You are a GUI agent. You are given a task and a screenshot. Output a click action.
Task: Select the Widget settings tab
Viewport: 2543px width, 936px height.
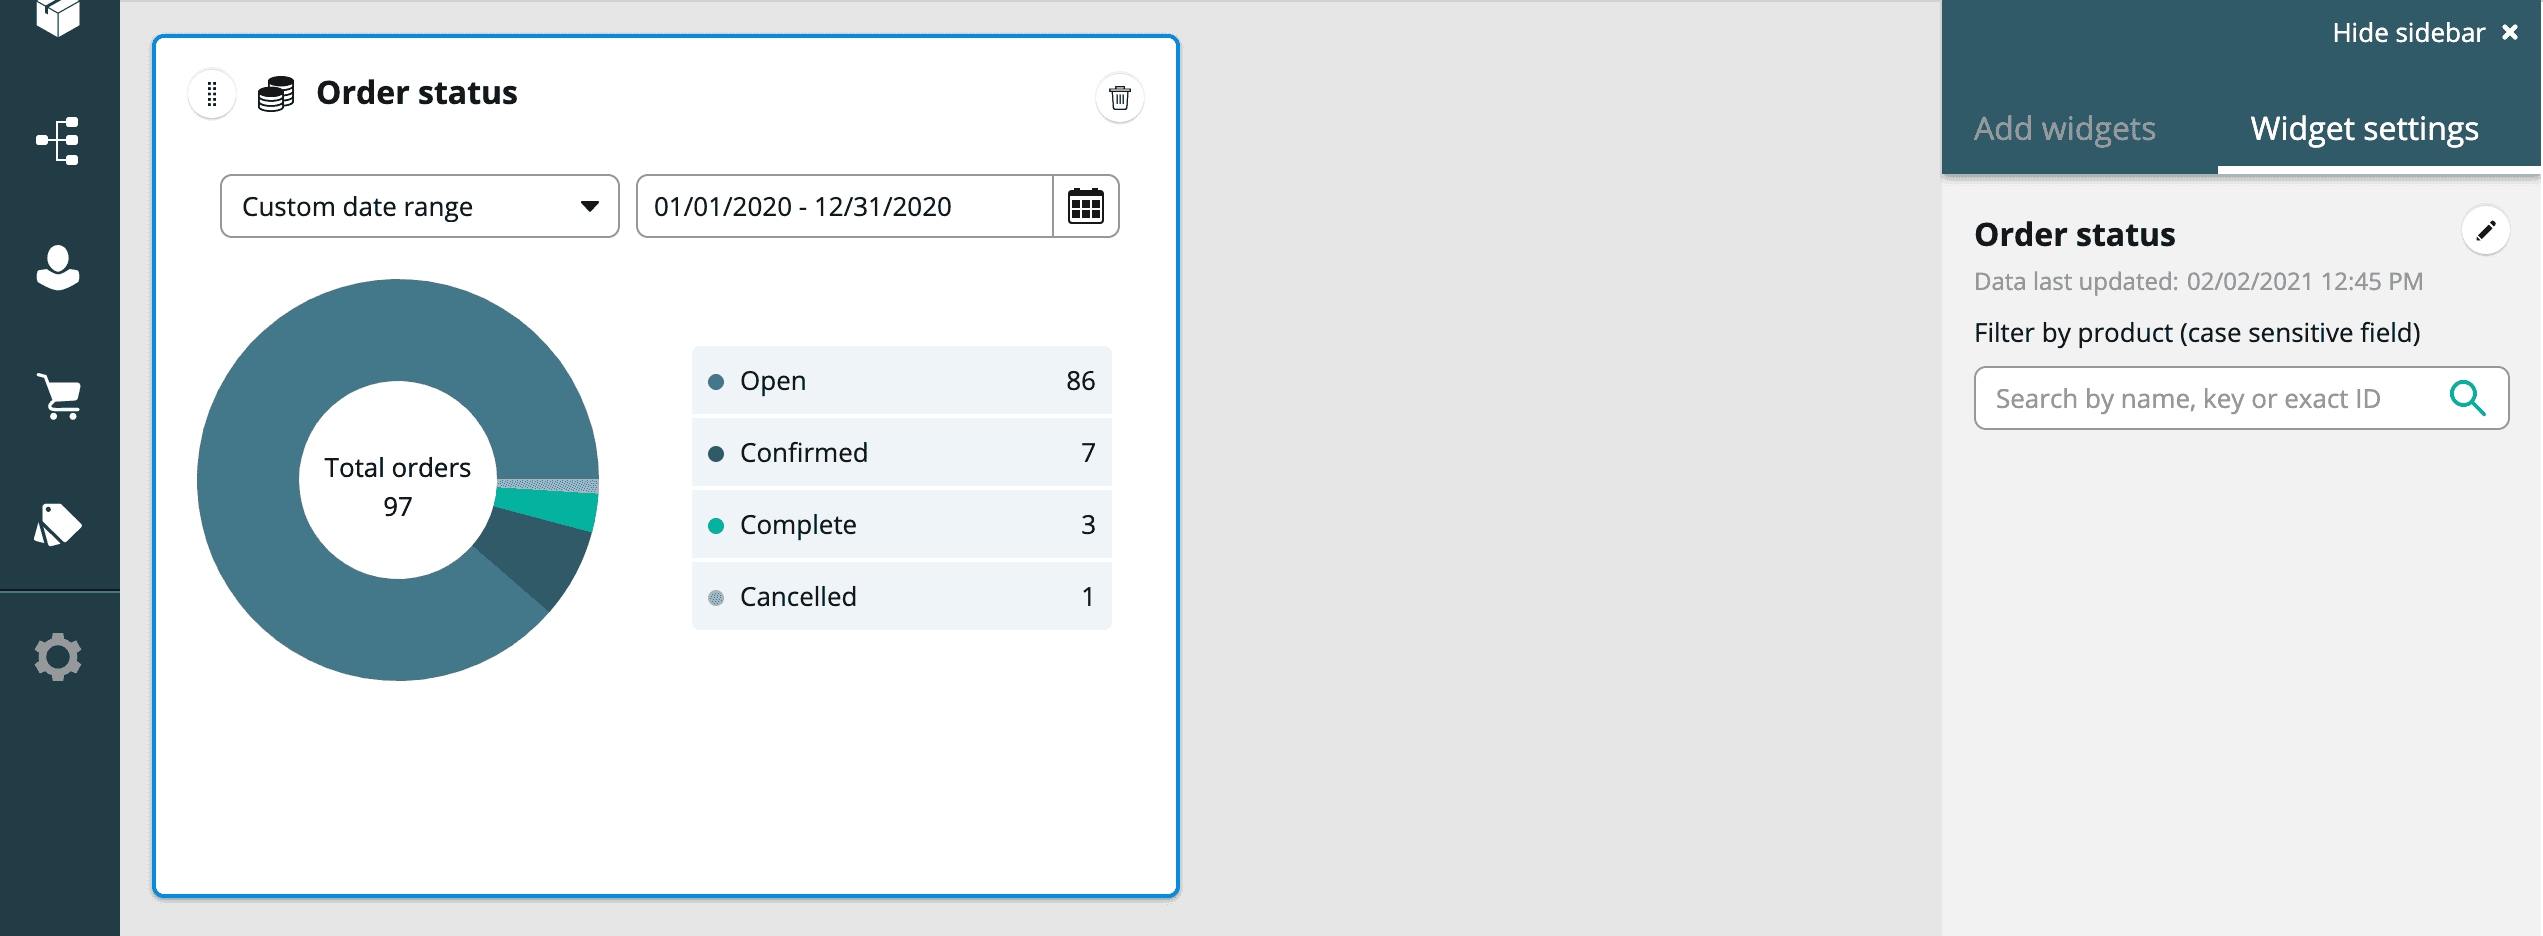(2364, 129)
